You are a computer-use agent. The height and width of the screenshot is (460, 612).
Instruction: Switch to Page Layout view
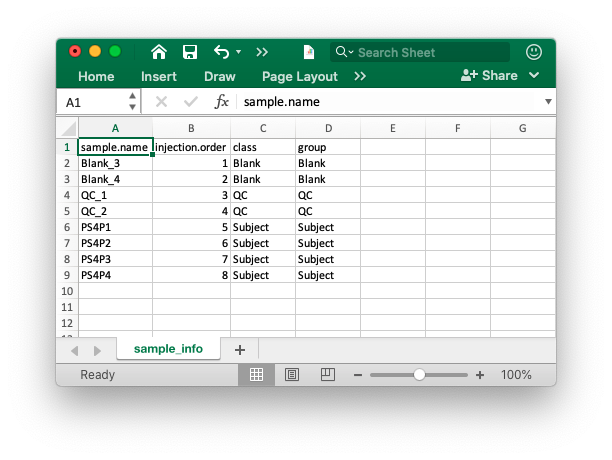291,375
